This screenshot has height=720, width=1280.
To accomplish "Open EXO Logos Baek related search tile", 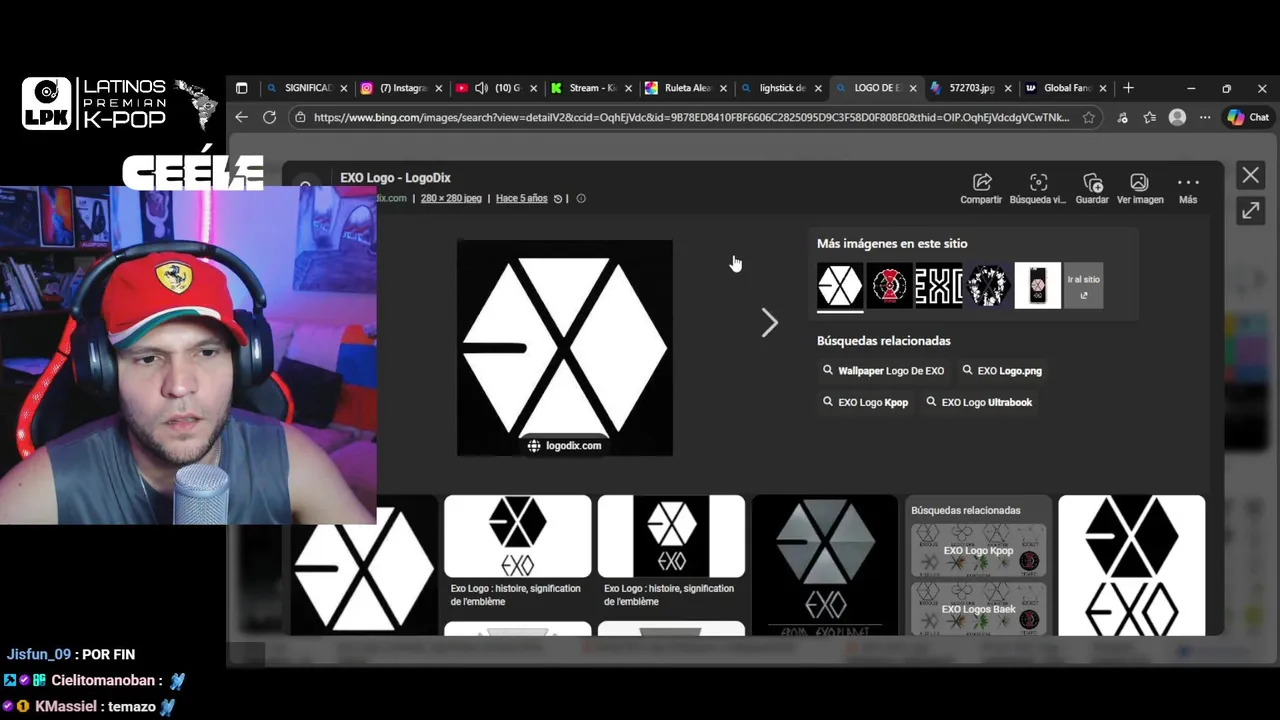I will tap(978, 608).
